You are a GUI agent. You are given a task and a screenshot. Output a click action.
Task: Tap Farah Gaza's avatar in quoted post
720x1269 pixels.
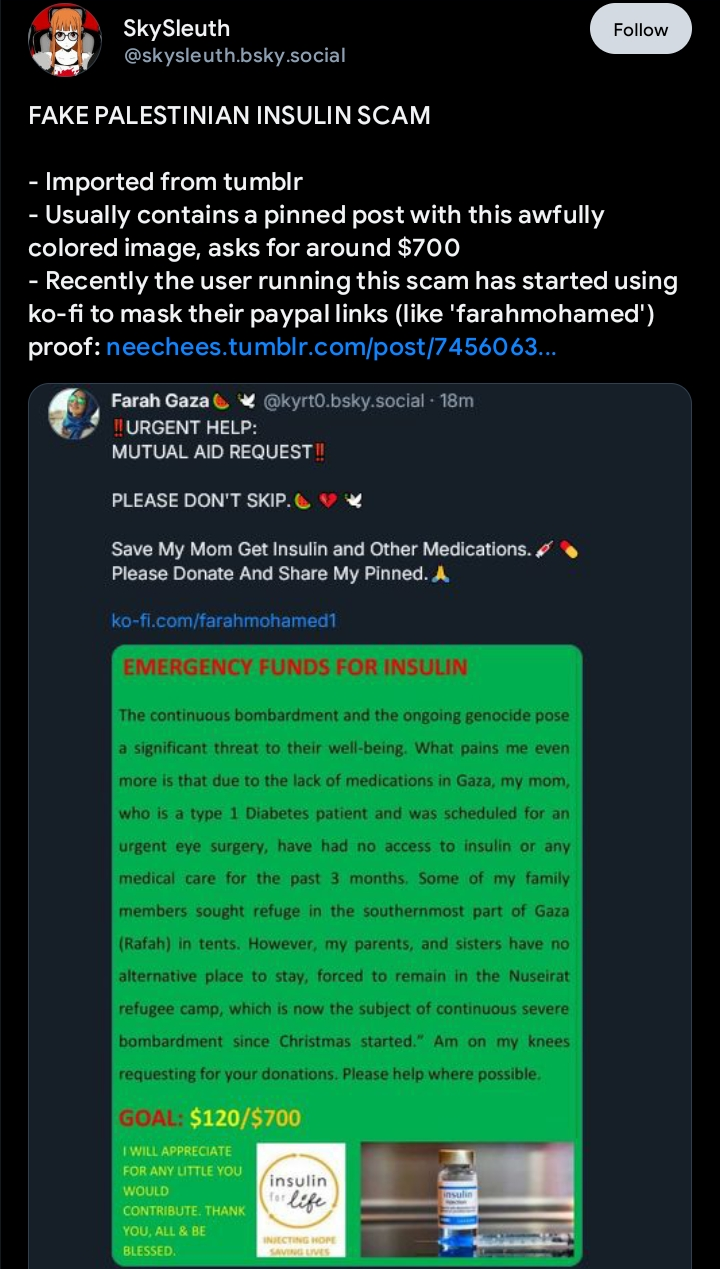tap(72, 412)
